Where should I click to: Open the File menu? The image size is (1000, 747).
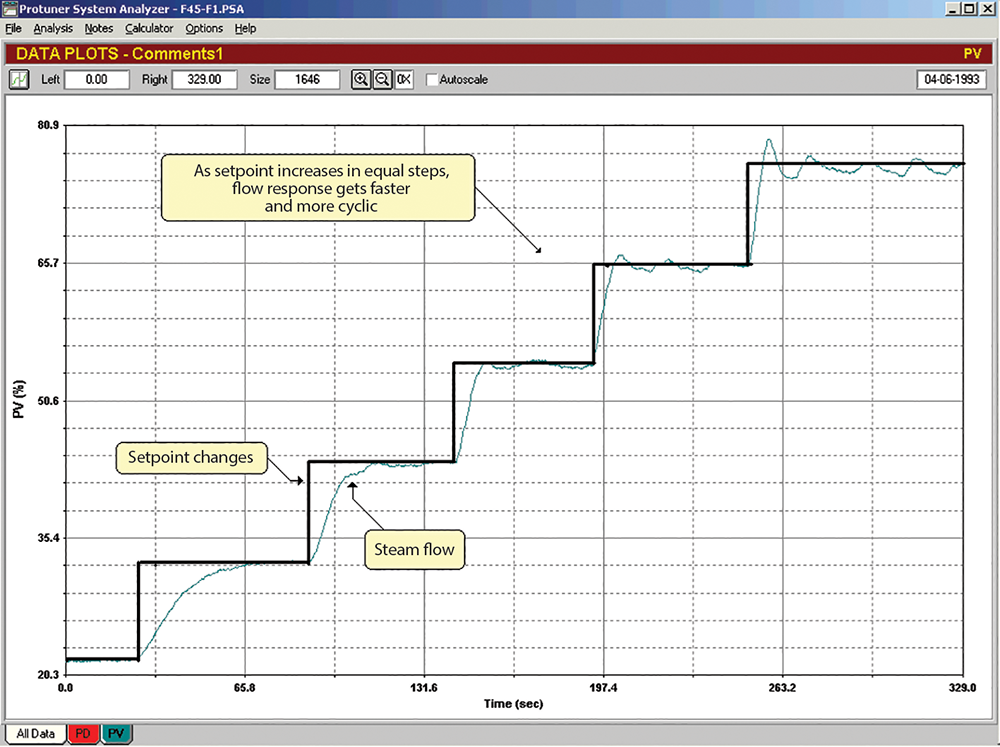click(x=13, y=28)
